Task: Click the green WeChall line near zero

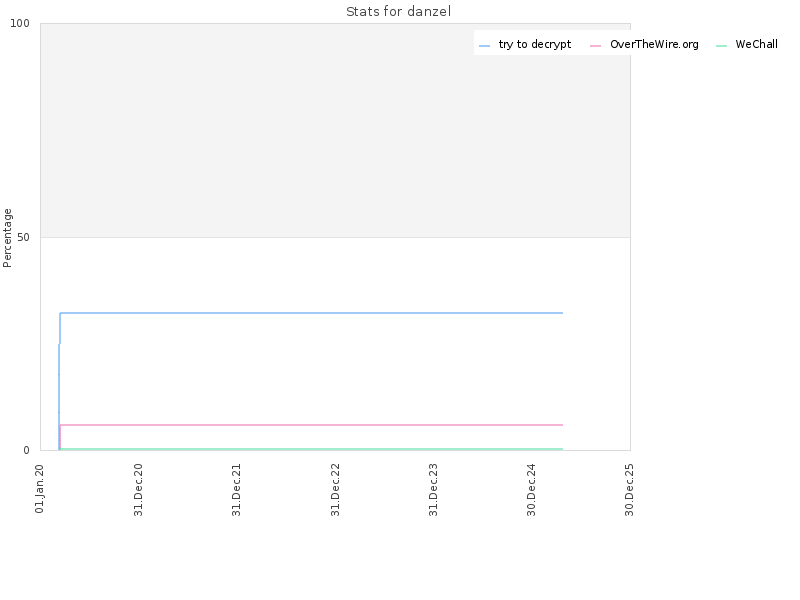Action: pyautogui.click(x=311, y=449)
